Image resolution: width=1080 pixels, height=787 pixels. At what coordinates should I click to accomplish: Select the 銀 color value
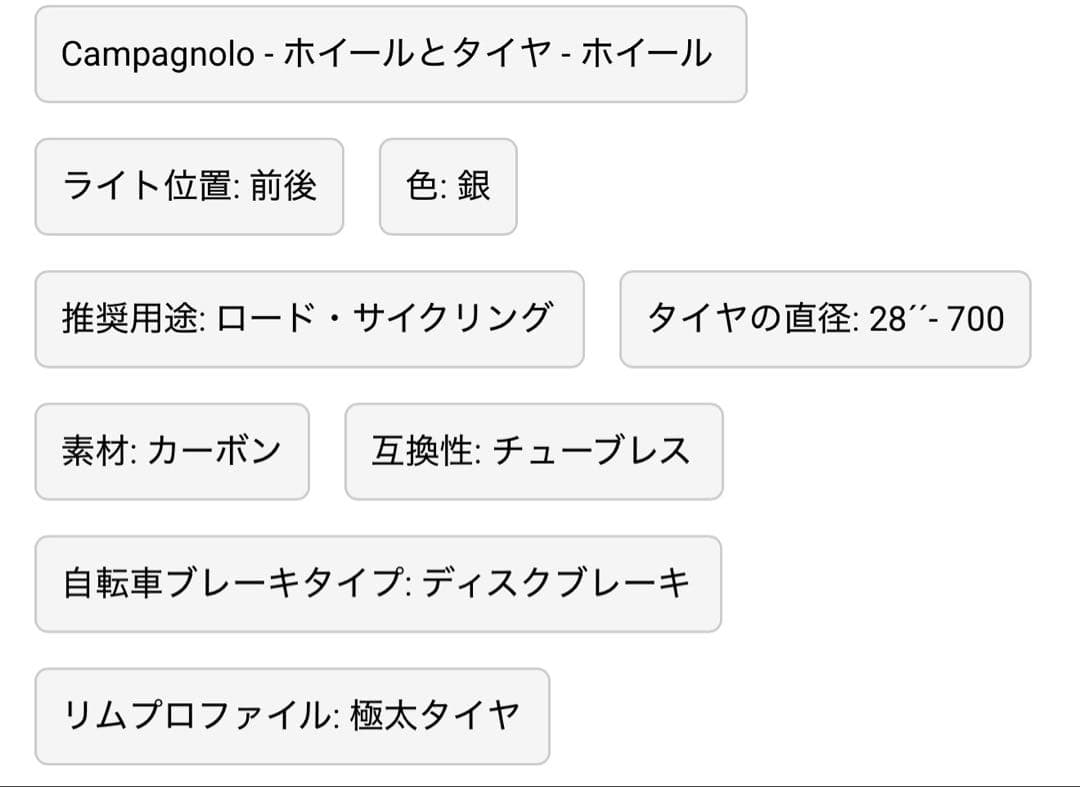pos(474,187)
